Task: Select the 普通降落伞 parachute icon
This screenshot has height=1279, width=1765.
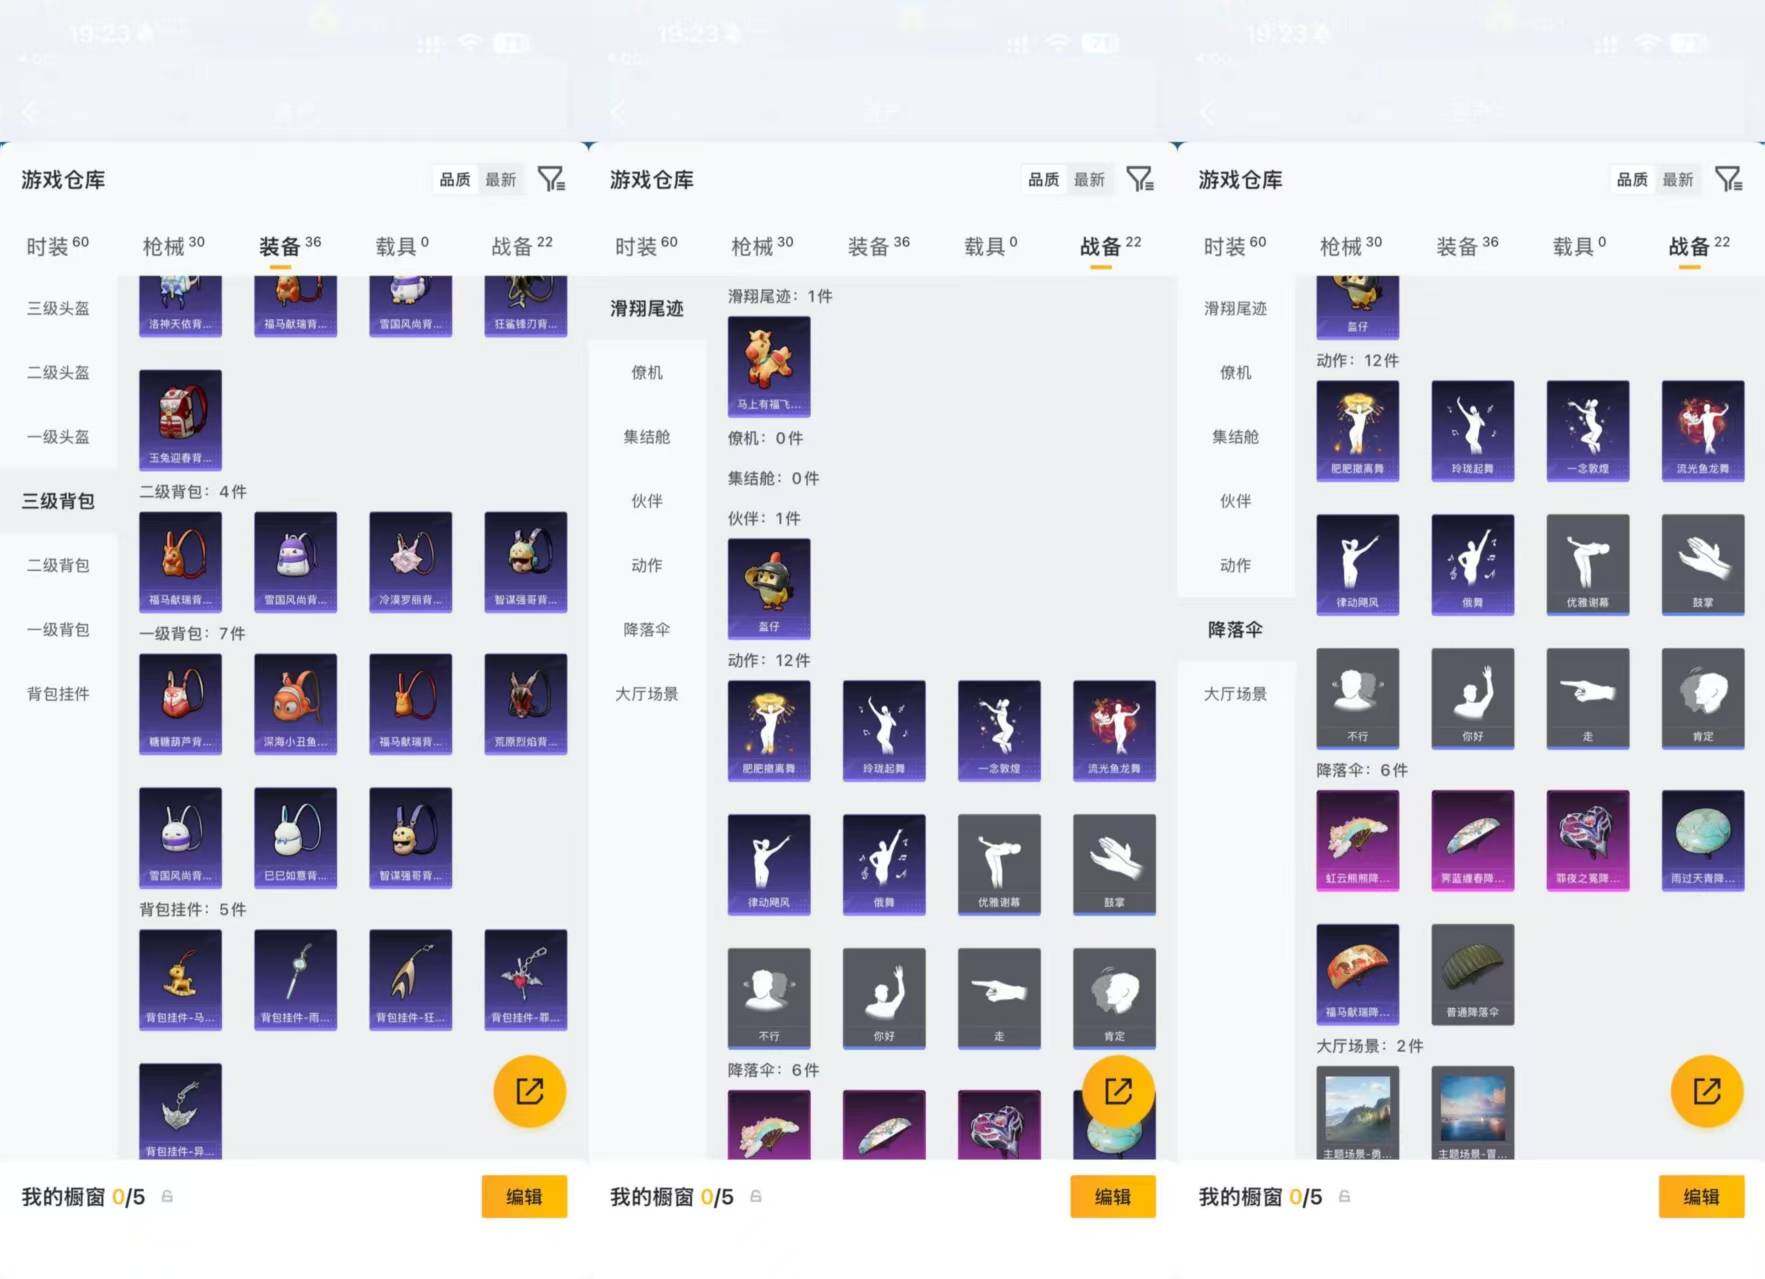Action: click(1472, 973)
